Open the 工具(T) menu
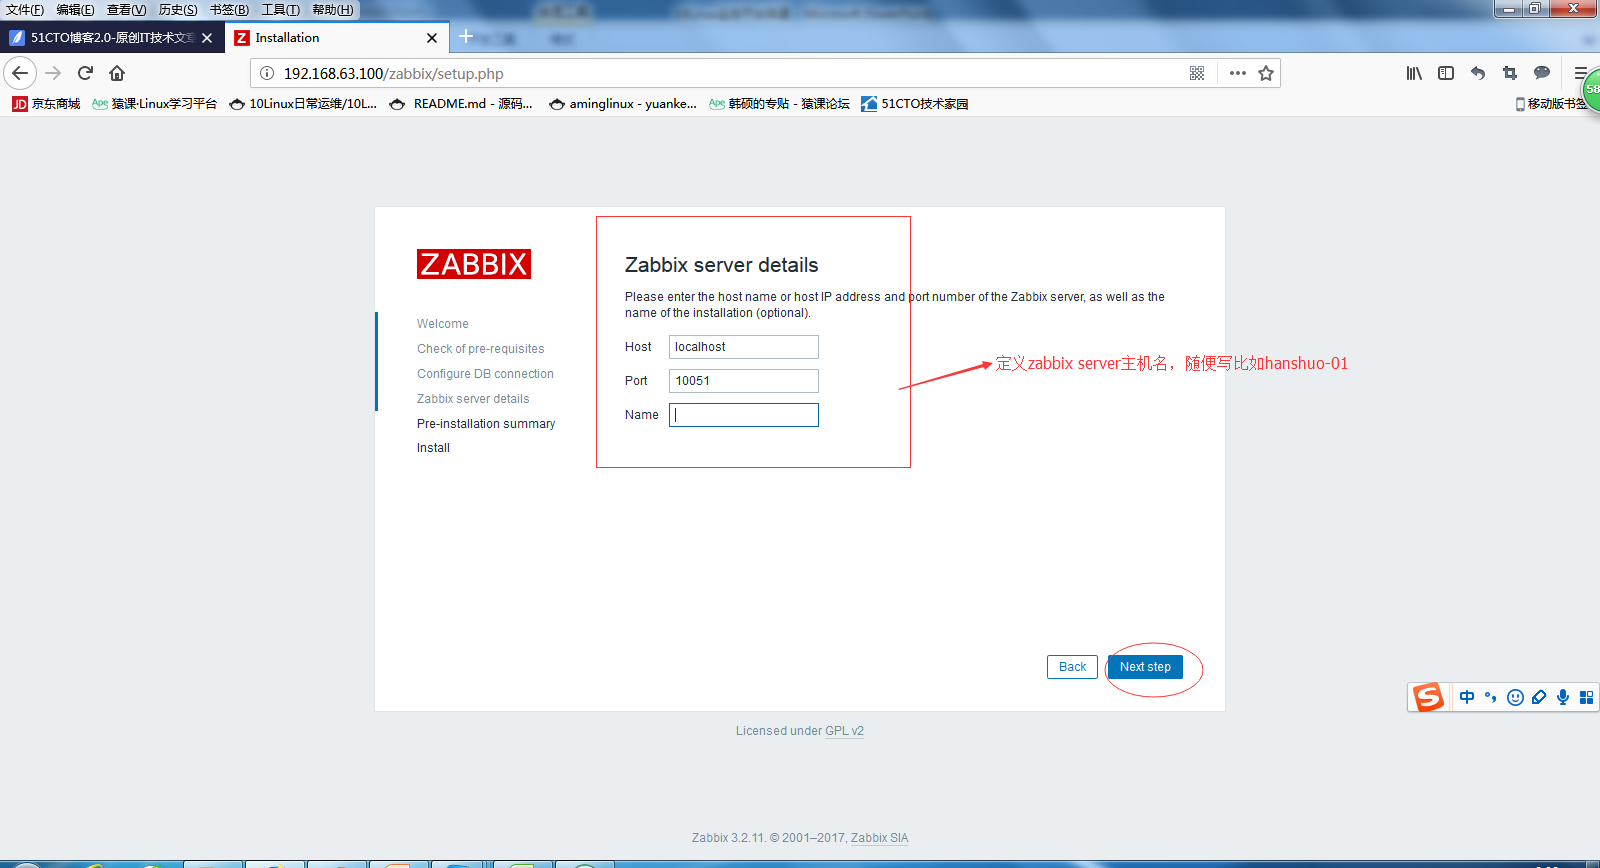The height and width of the screenshot is (868, 1600). click(x=280, y=10)
